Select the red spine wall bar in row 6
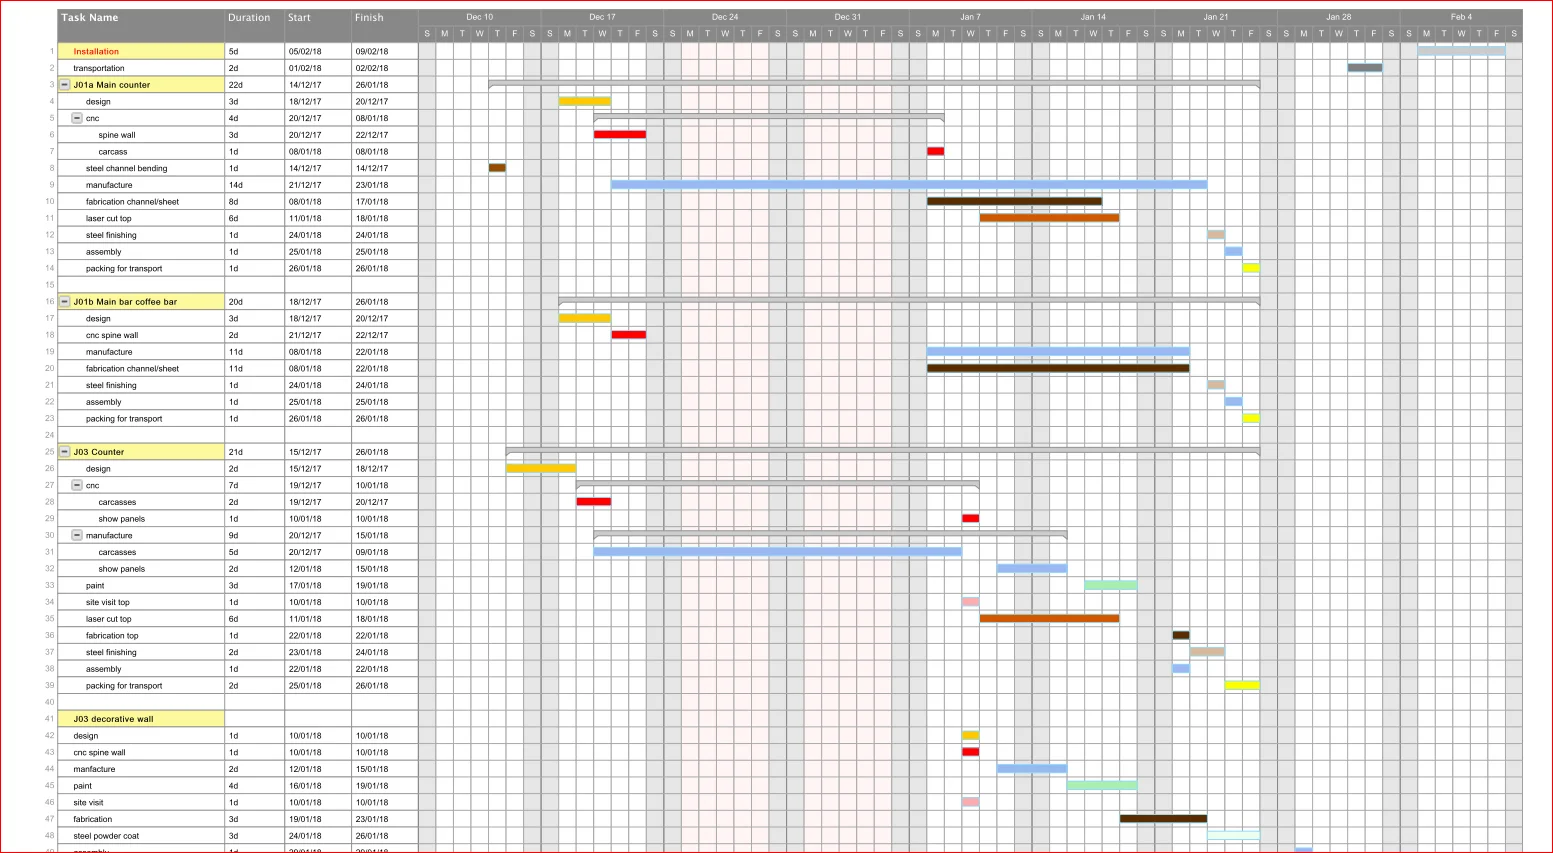The width and height of the screenshot is (1553, 853). tap(620, 134)
